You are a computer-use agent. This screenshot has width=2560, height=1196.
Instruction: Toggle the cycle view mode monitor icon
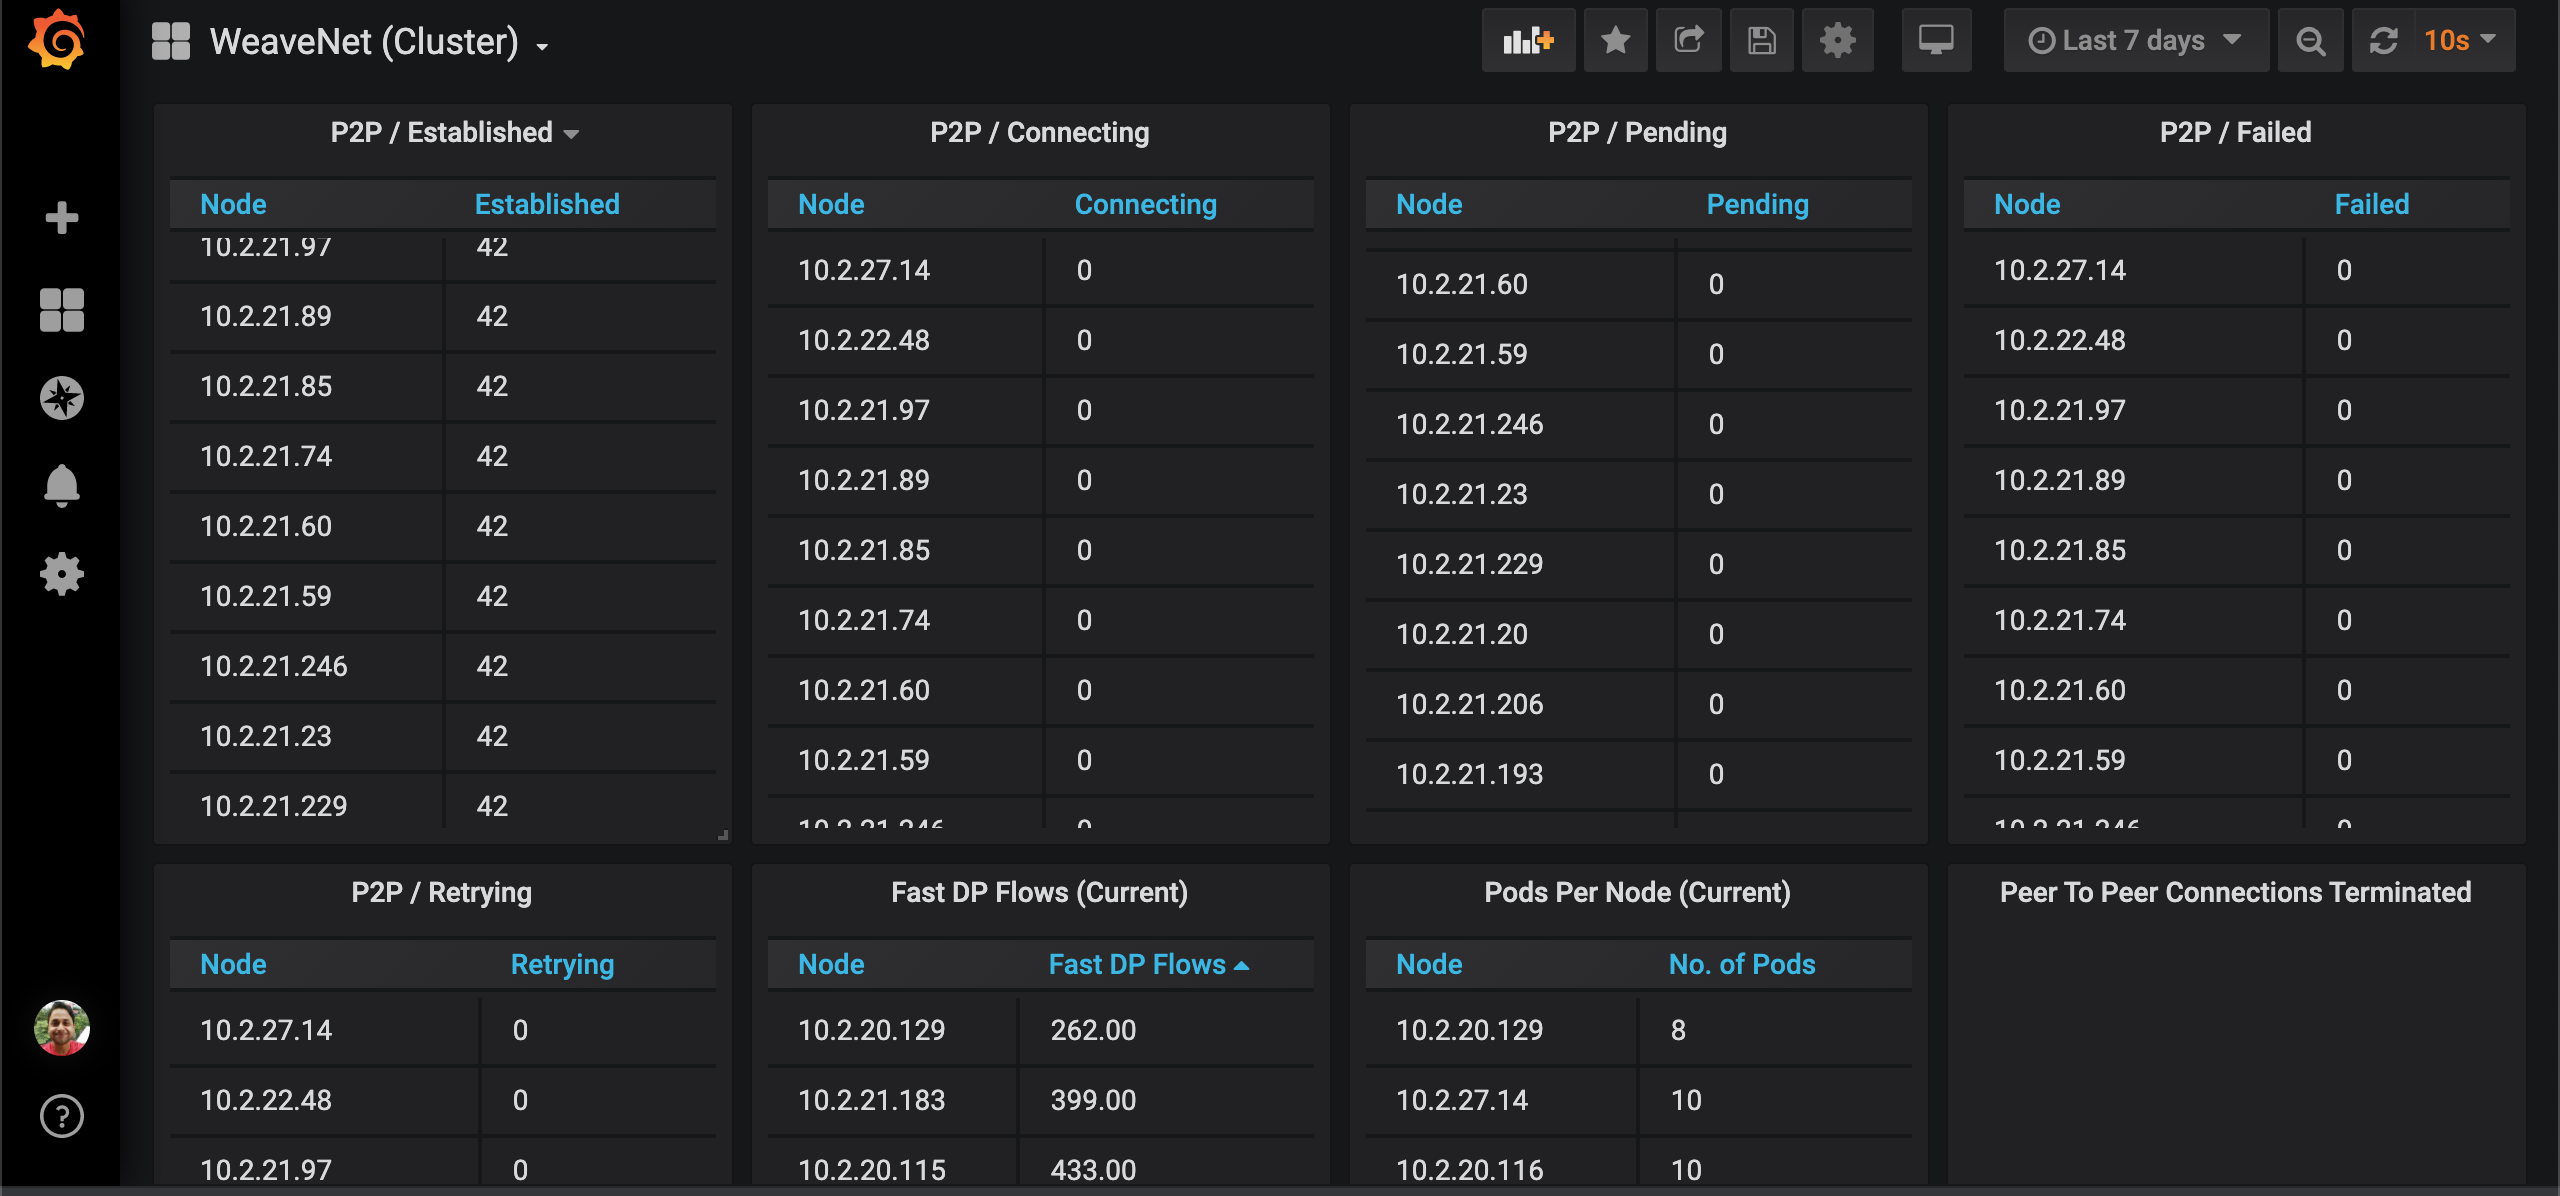[1936, 41]
